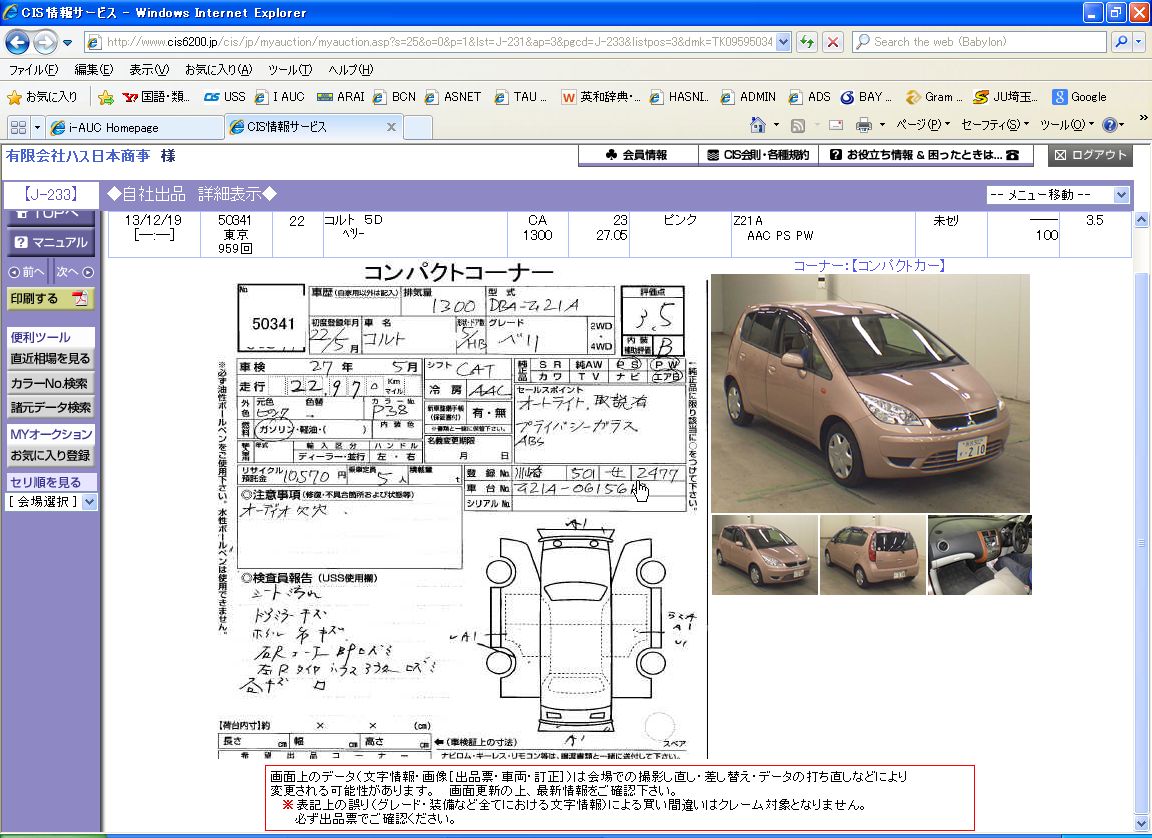Click the 次へ next navigation button
The height and width of the screenshot is (838, 1152).
pos(74,272)
